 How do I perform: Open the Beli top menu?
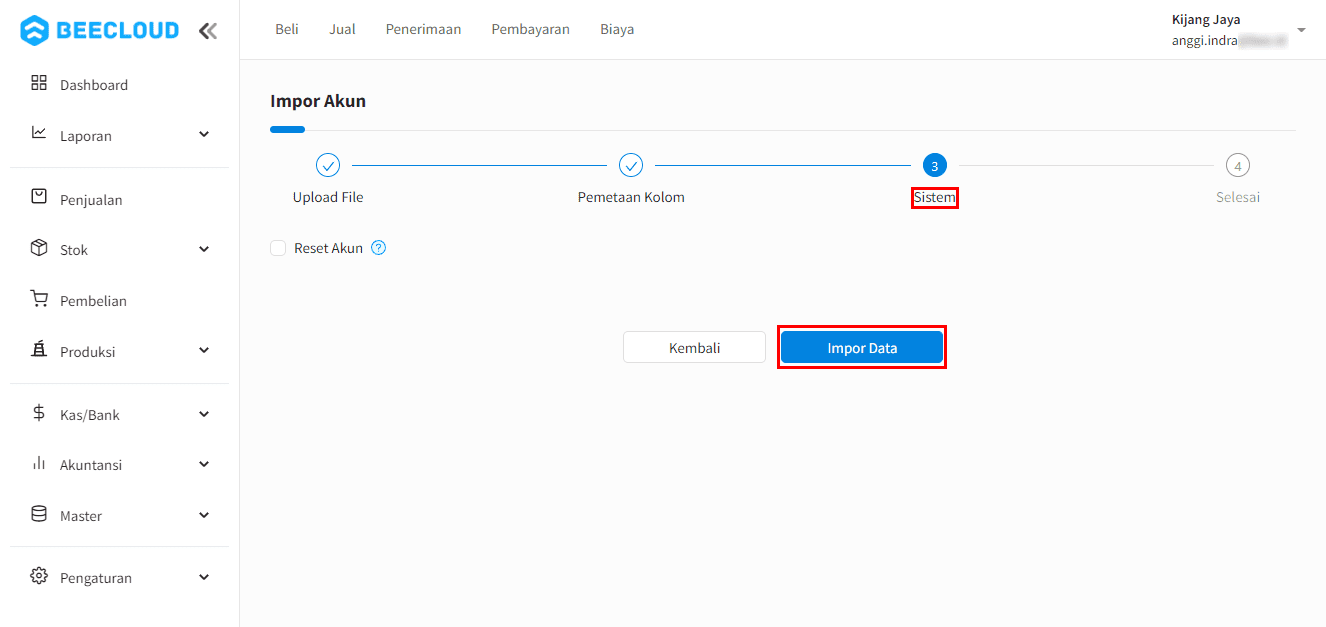287,29
